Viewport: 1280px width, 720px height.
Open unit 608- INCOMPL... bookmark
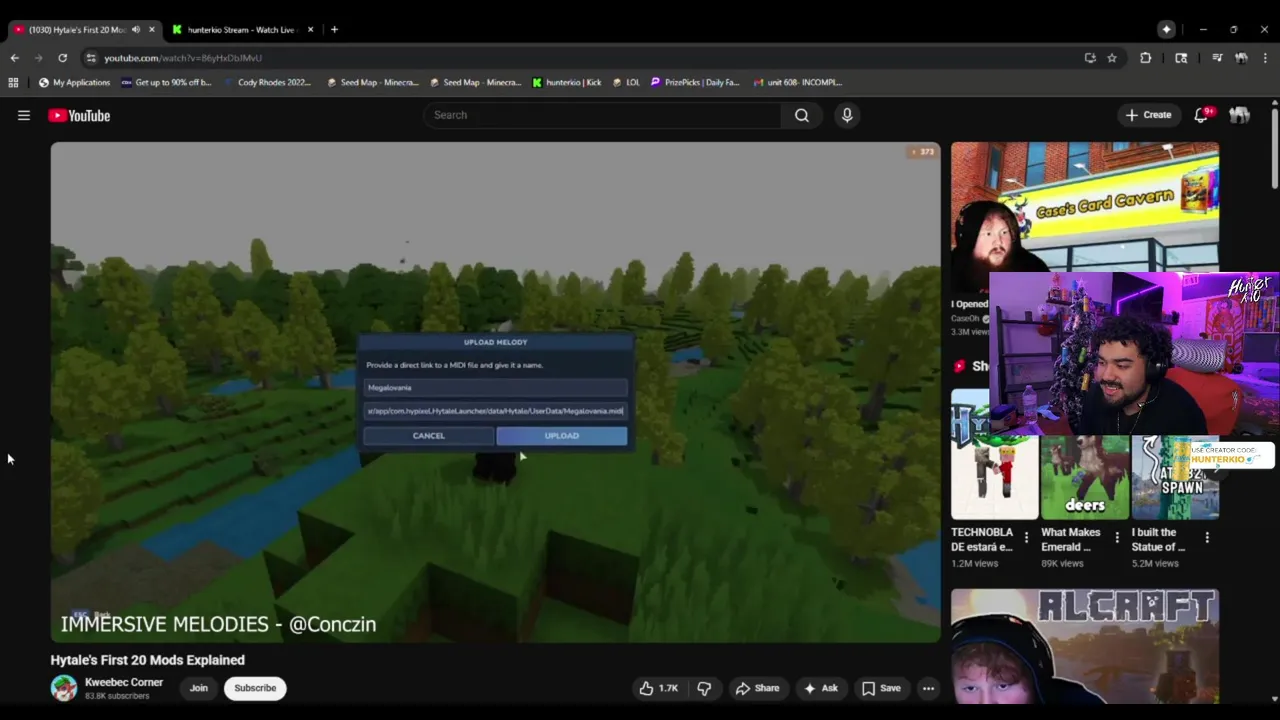click(798, 82)
